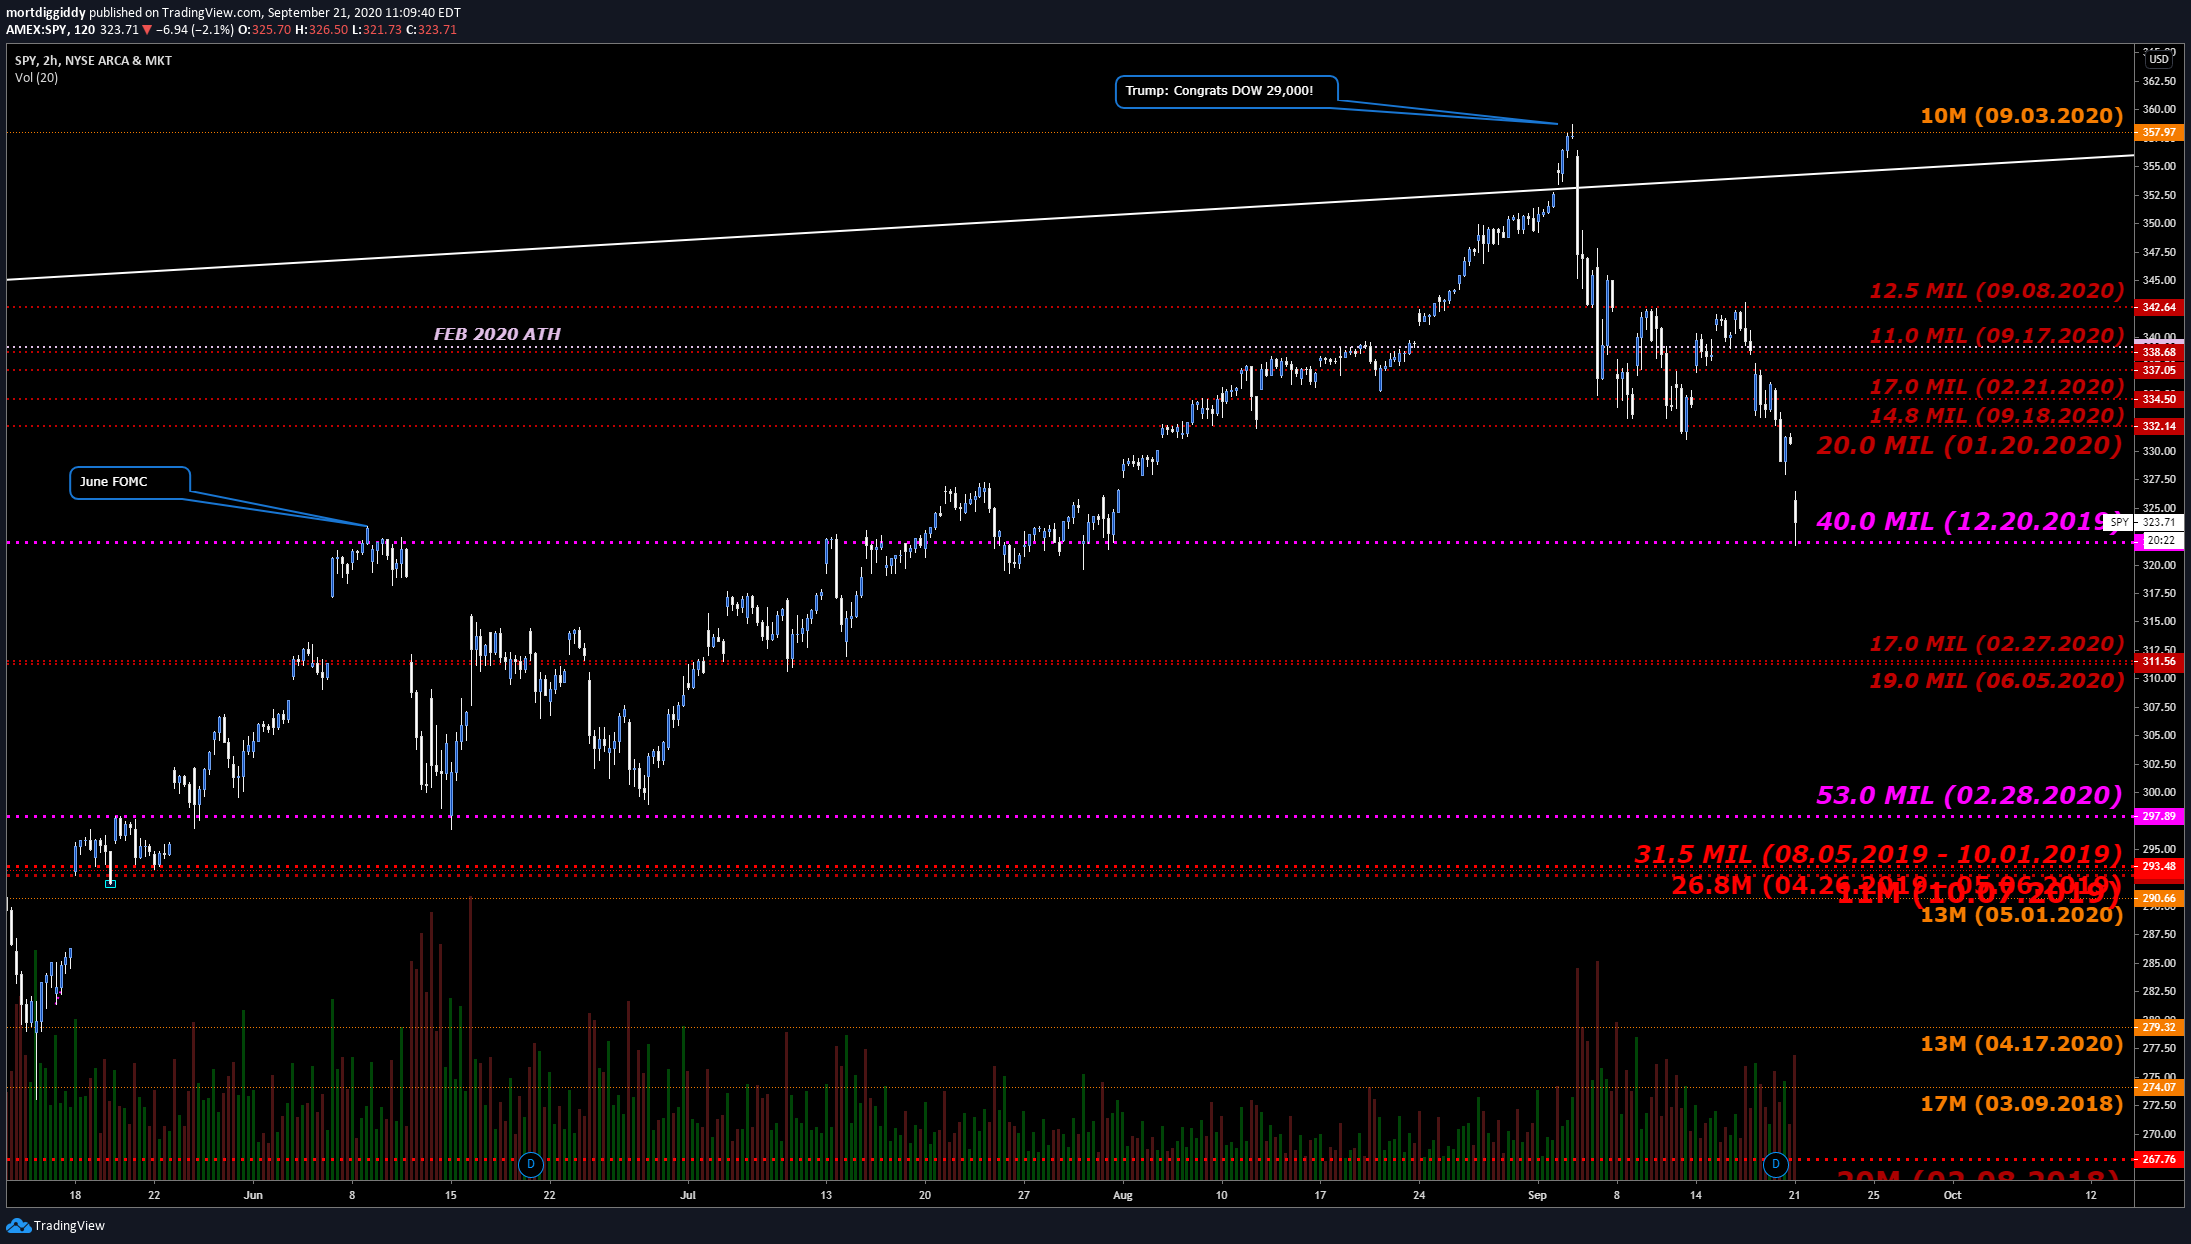Click the '10M (09.03.2020)' level label
This screenshot has width=2191, height=1244.
[2021, 116]
